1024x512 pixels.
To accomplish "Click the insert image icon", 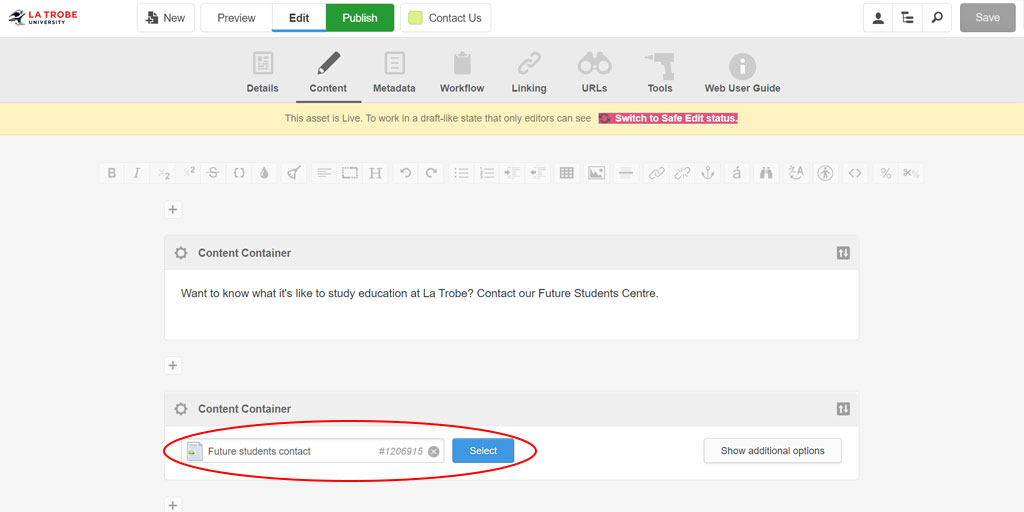I will click(x=596, y=173).
